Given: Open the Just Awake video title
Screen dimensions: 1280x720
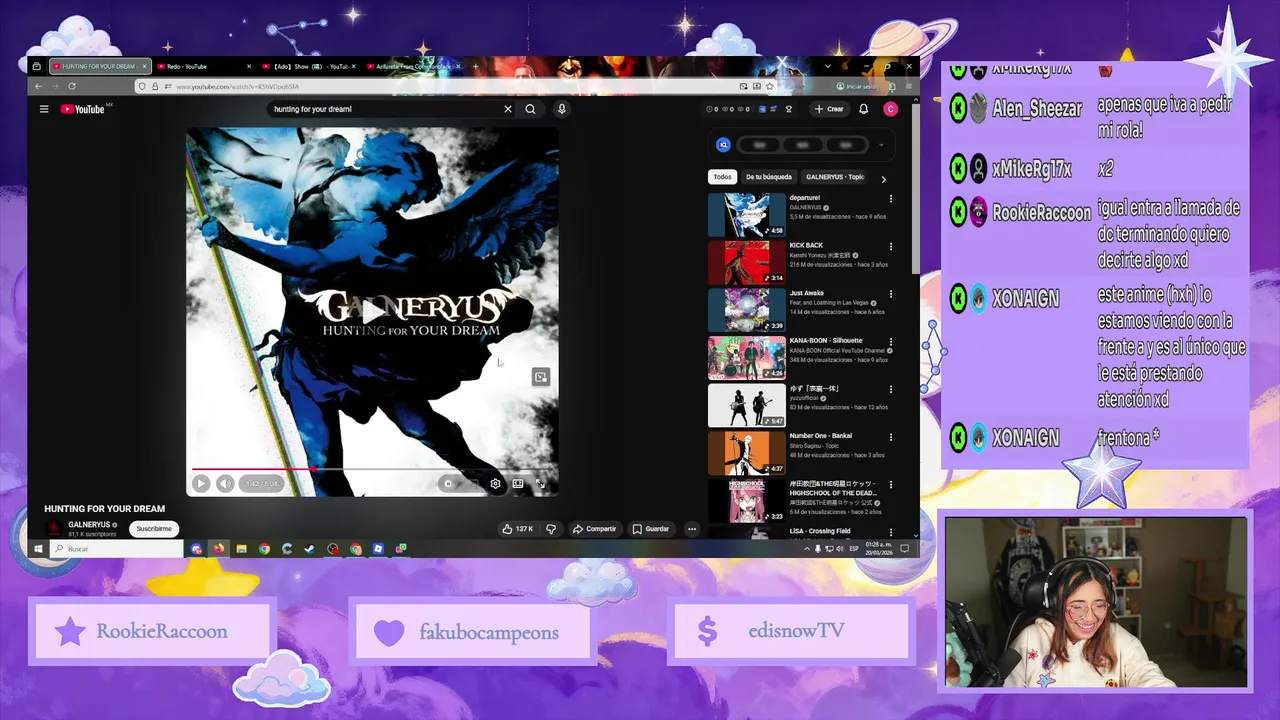Looking at the screenshot, I should (x=807, y=293).
